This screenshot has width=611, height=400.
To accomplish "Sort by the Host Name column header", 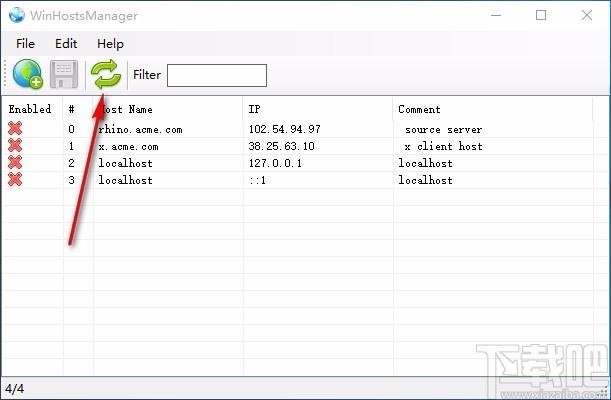I will coord(125,109).
